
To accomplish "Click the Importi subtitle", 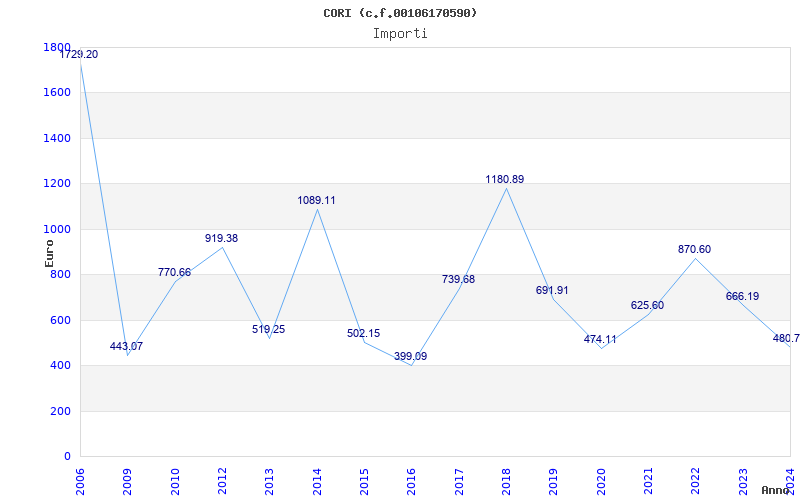I will [x=400, y=34].
